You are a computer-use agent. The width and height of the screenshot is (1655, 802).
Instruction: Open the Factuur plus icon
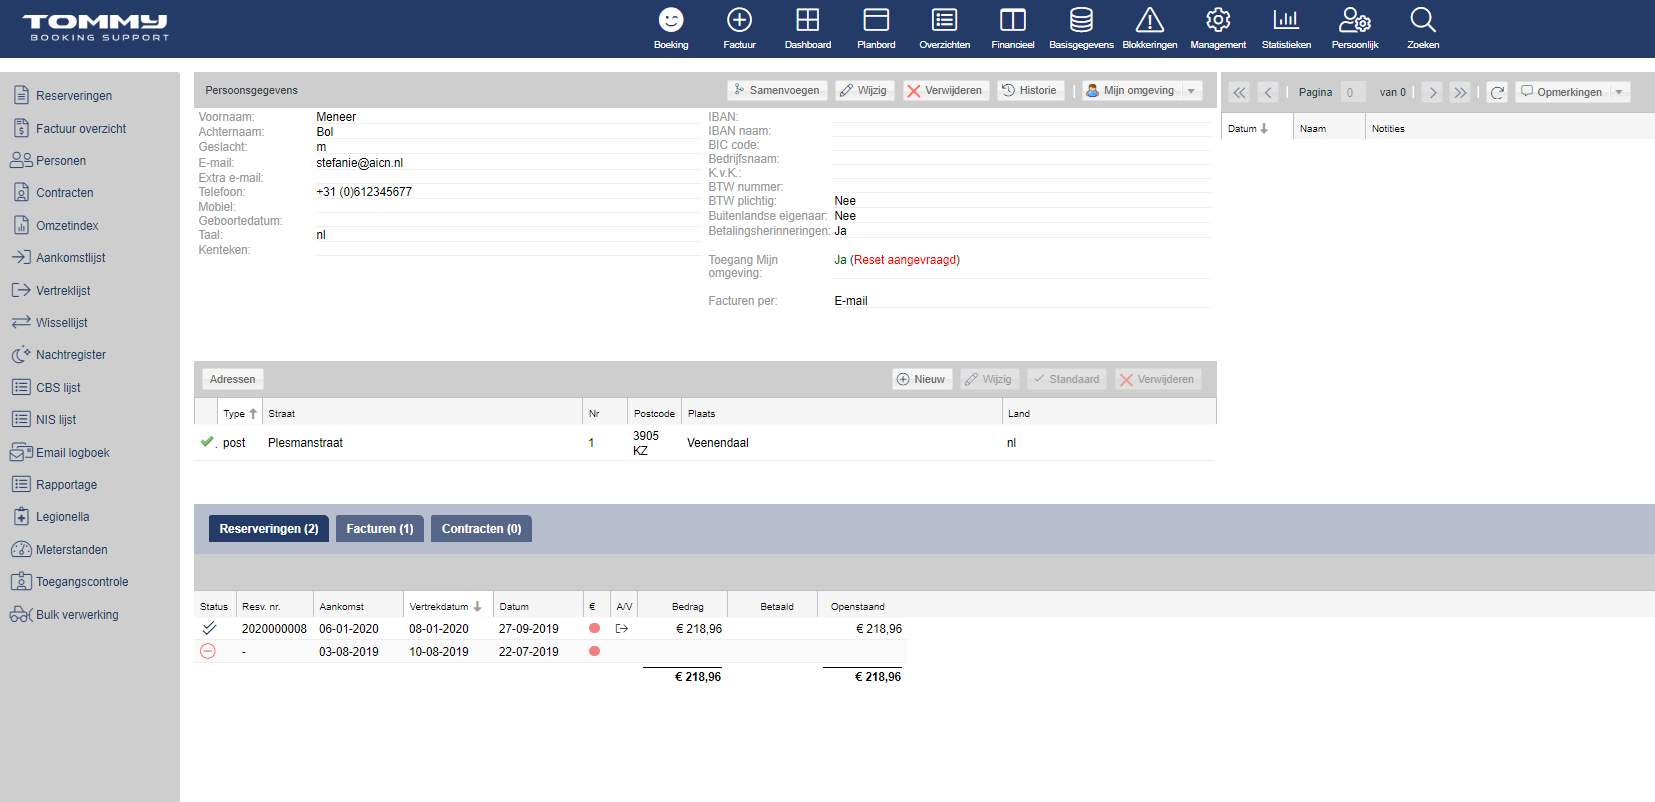point(739,20)
